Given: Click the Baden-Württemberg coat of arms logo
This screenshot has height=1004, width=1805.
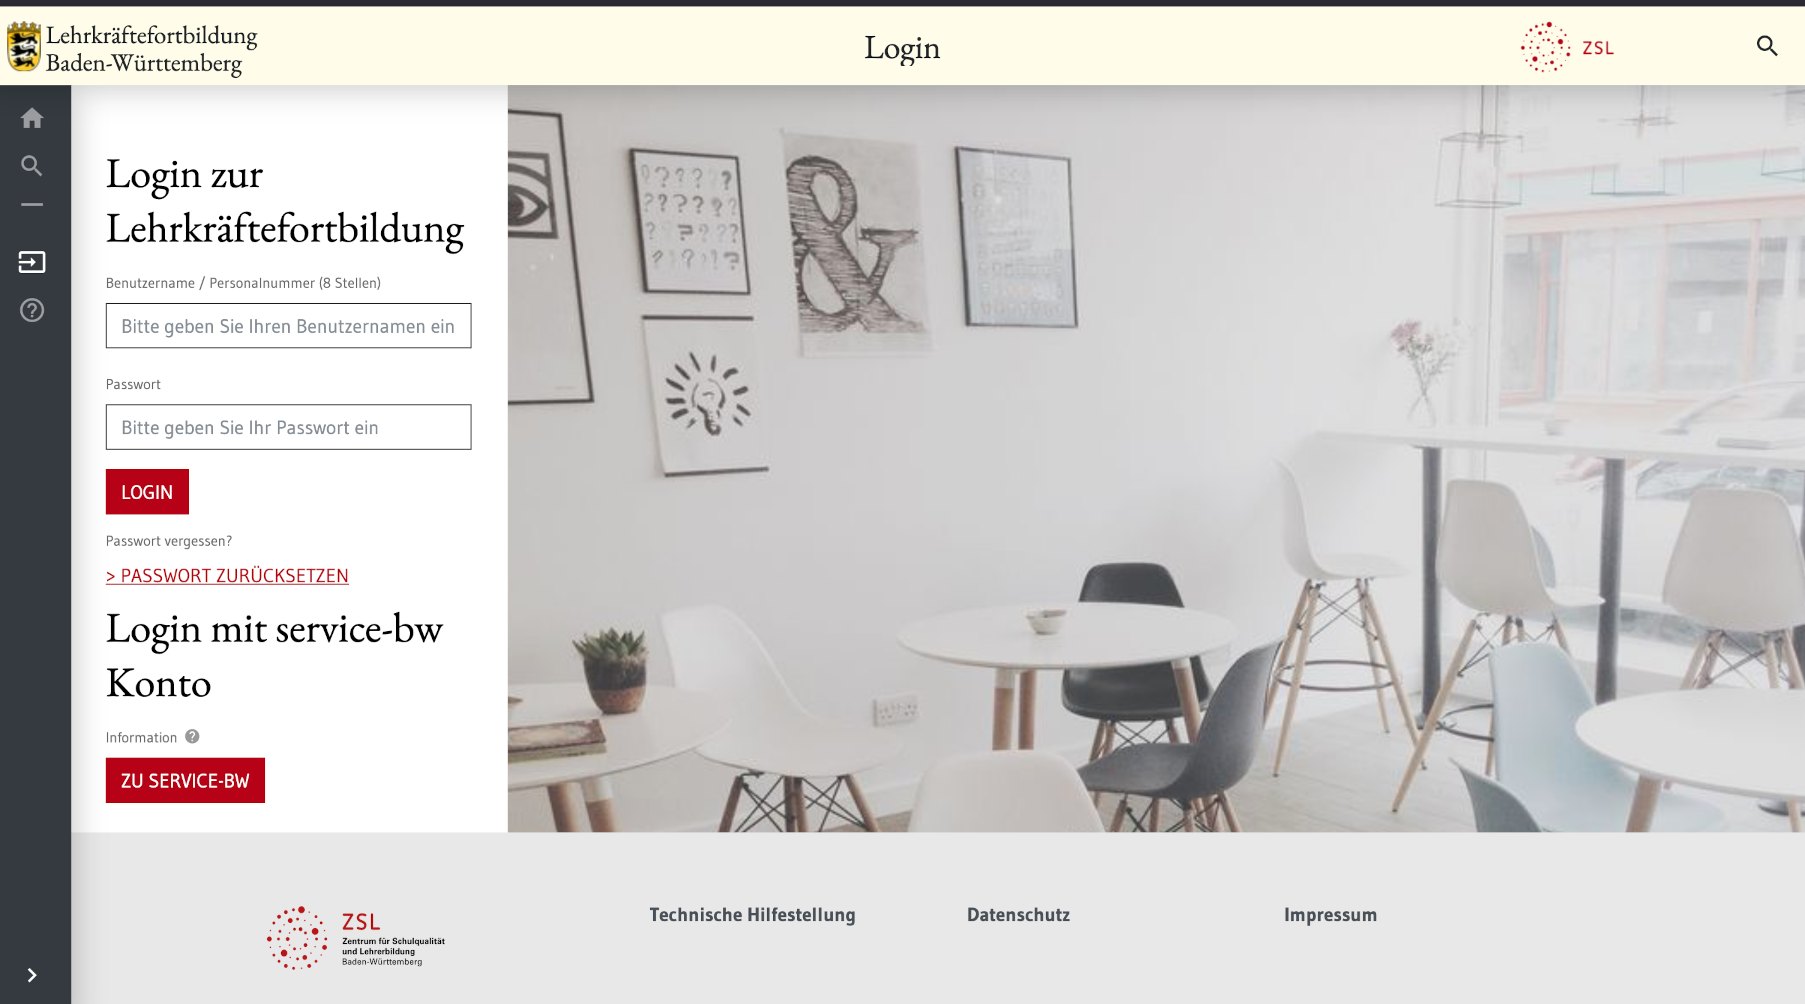Looking at the screenshot, I should click(x=24, y=47).
